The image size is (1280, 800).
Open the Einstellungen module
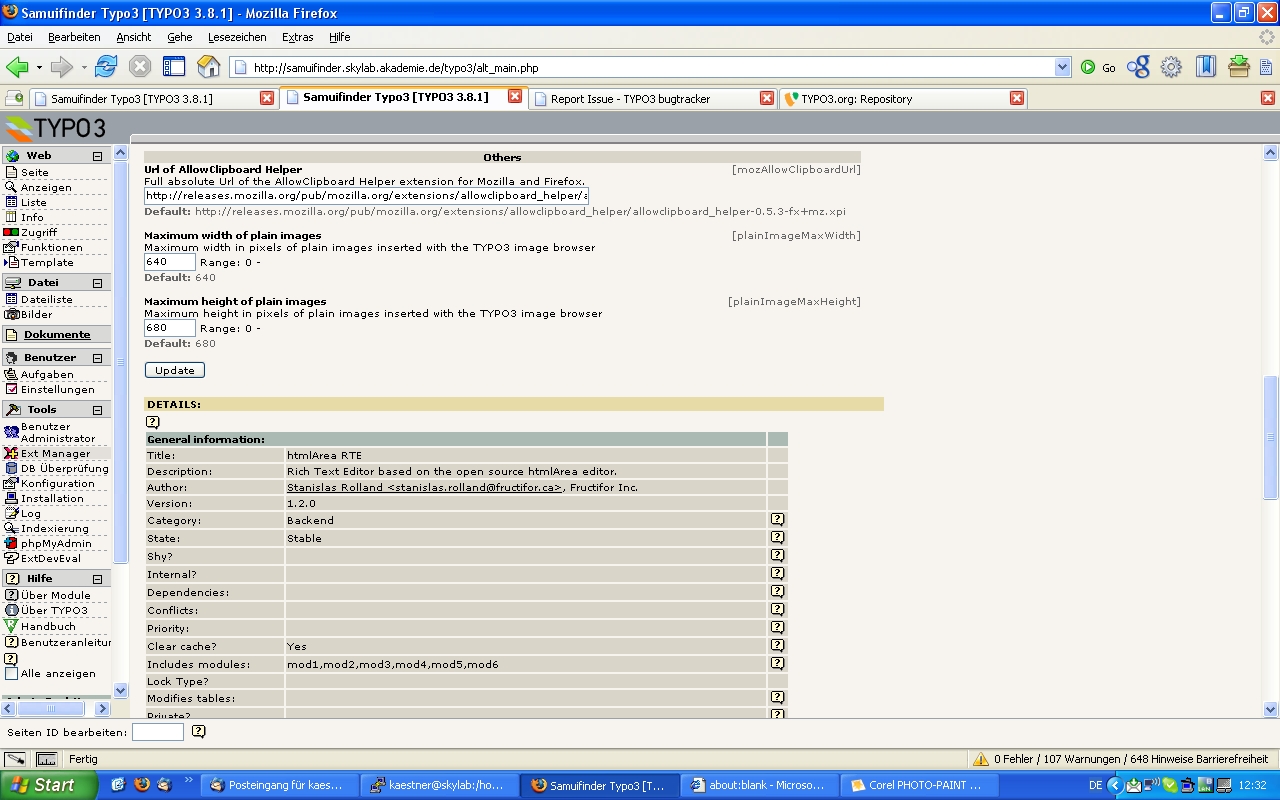click(x=57, y=389)
